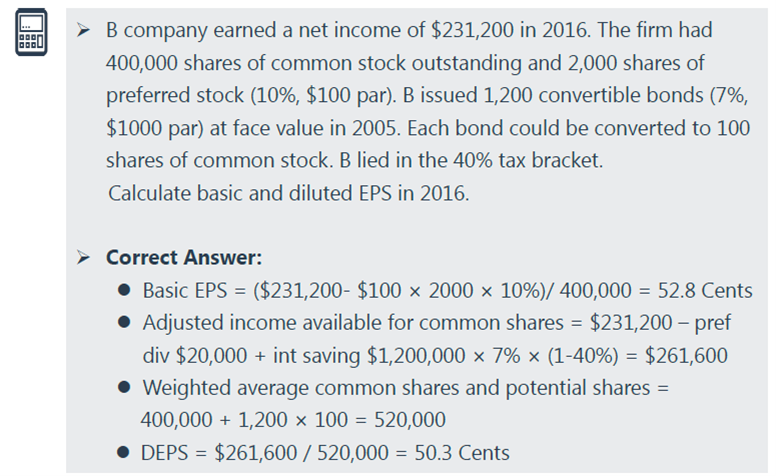Click the calculator icon in the corner
Screen dimensions: 776x476
click(x=31, y=32)
